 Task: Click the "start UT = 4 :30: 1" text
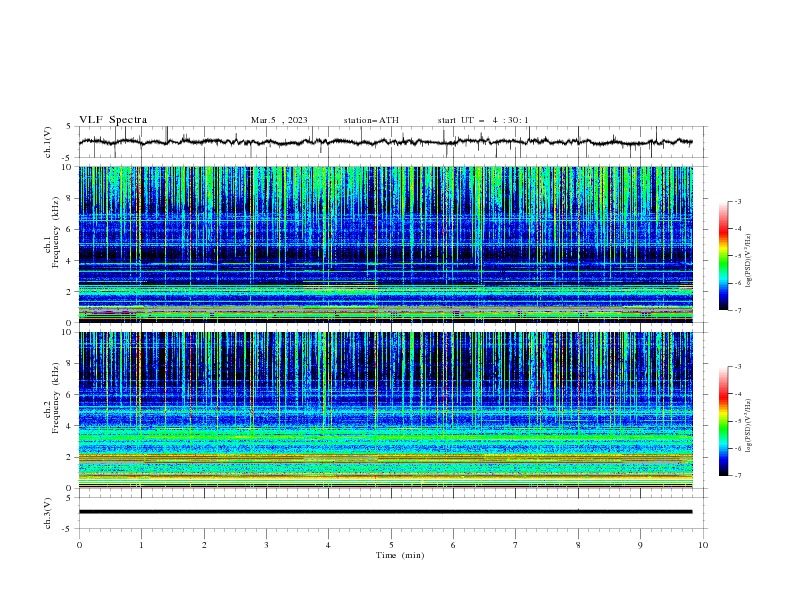483,120
